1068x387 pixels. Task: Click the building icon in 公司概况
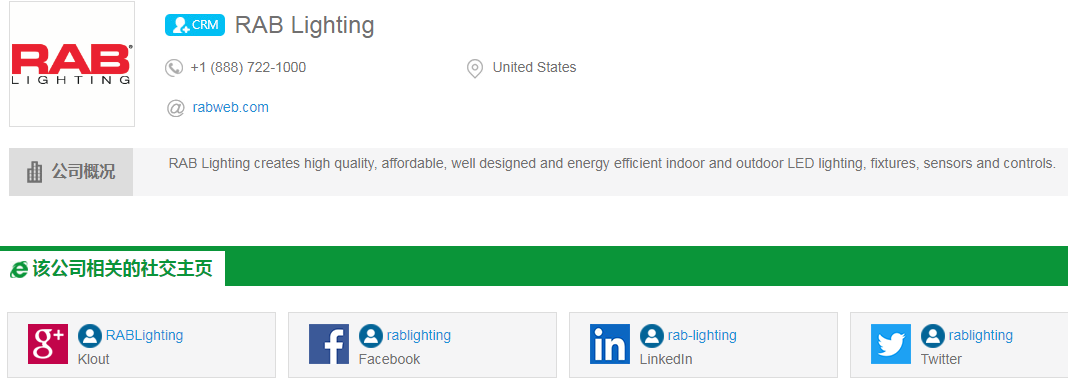pos(34,172)
